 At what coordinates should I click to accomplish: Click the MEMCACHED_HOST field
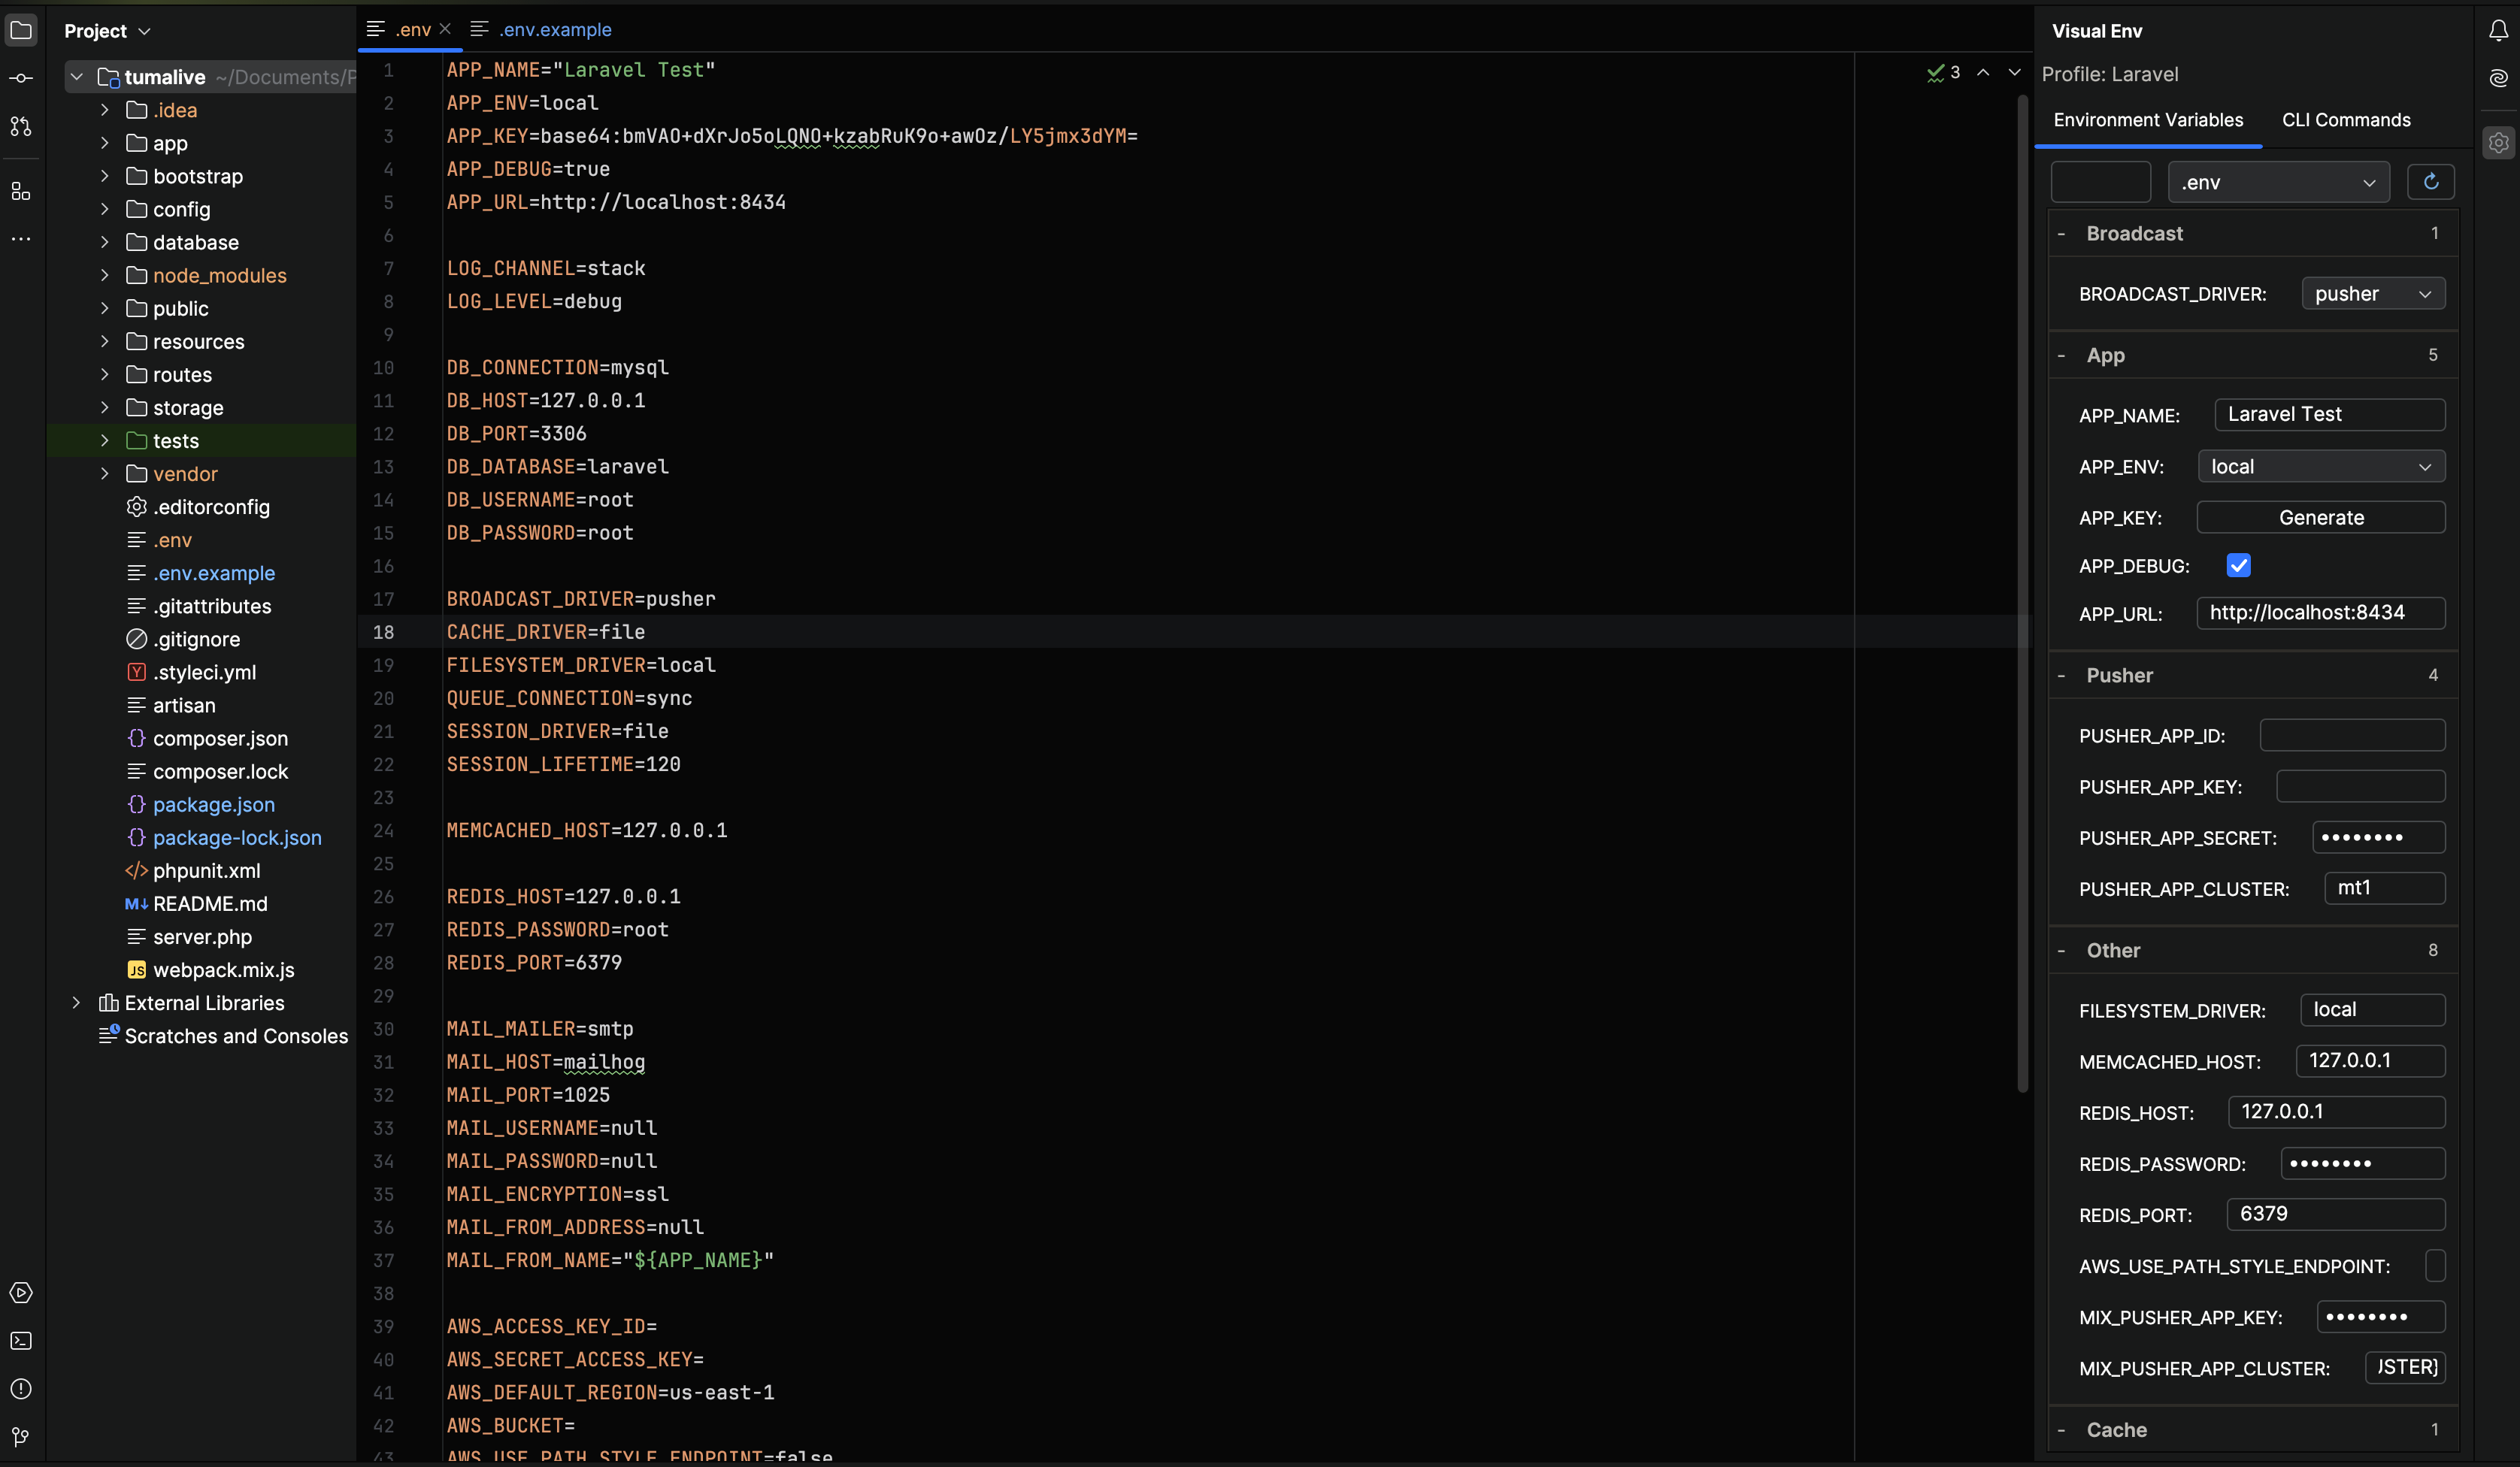(2371, 1061)
